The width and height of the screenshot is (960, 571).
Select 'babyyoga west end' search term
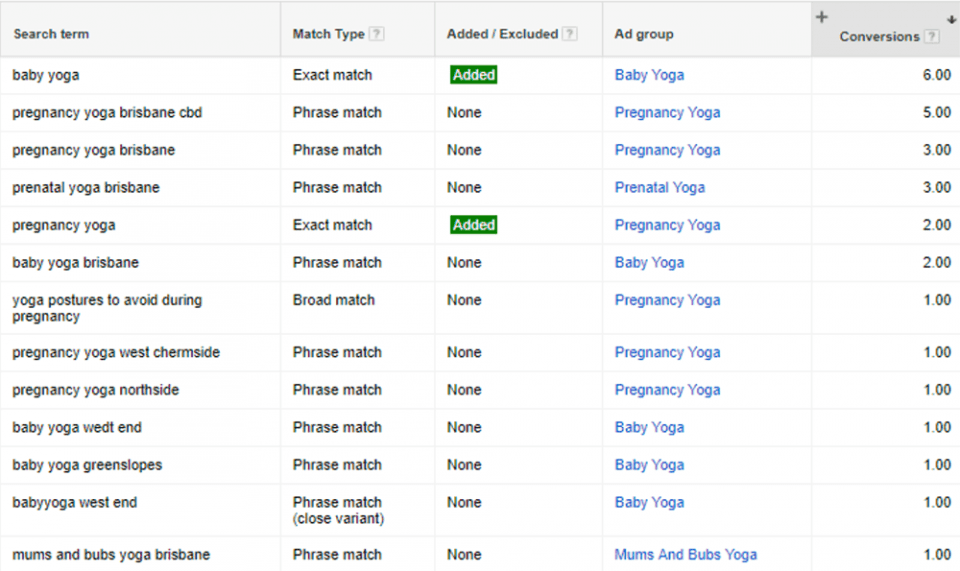pyautogui.click(x=74, y=503)
